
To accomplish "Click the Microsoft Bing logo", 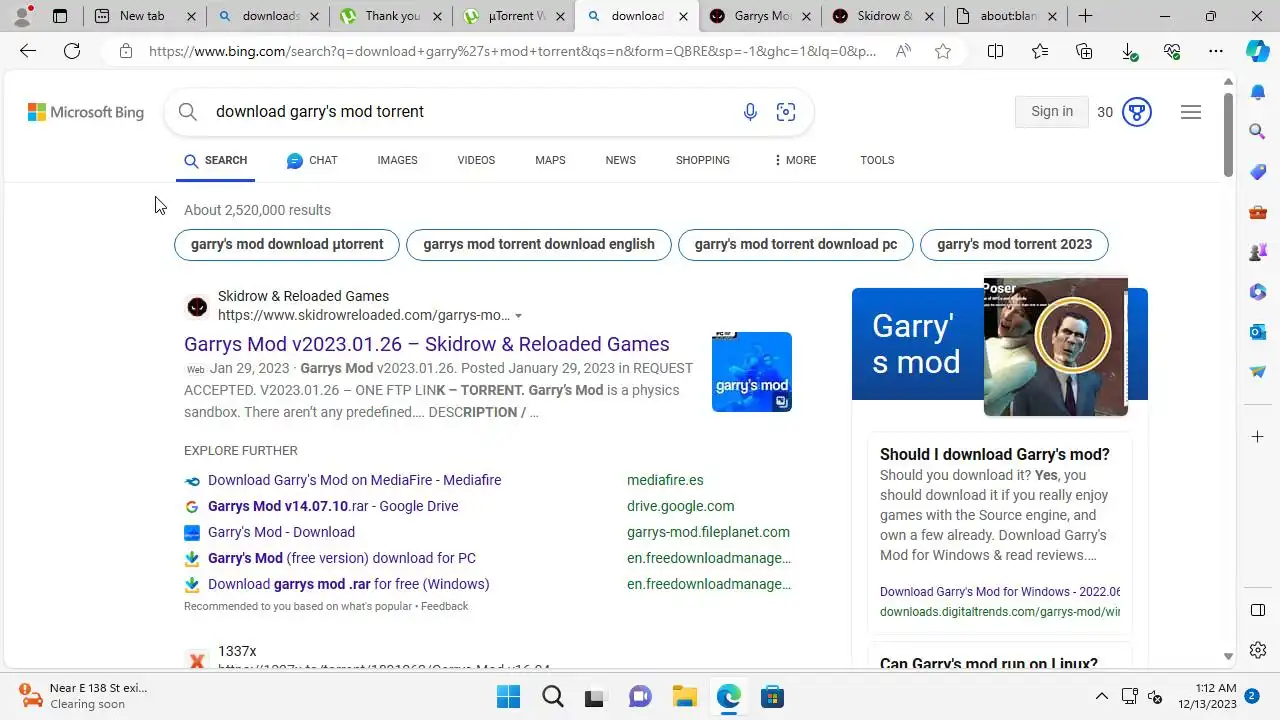I will click(86, 112).
